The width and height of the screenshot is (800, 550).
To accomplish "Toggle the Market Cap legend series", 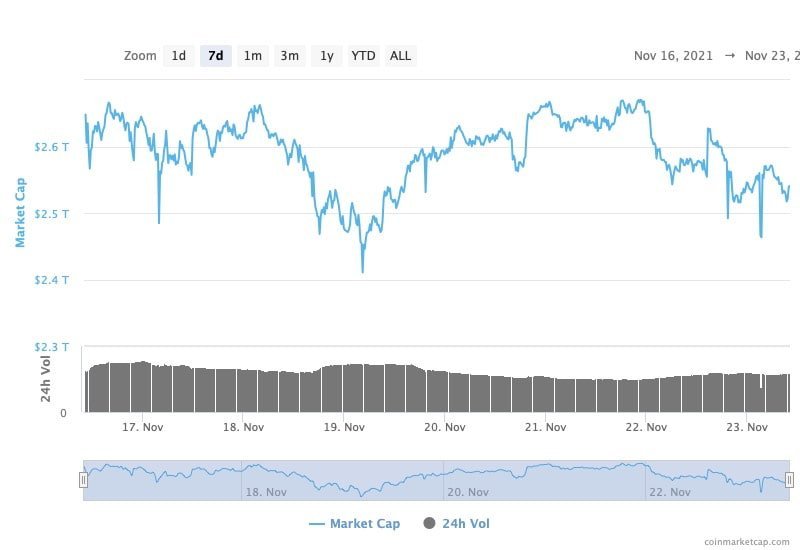I will [x=364, y=523].
